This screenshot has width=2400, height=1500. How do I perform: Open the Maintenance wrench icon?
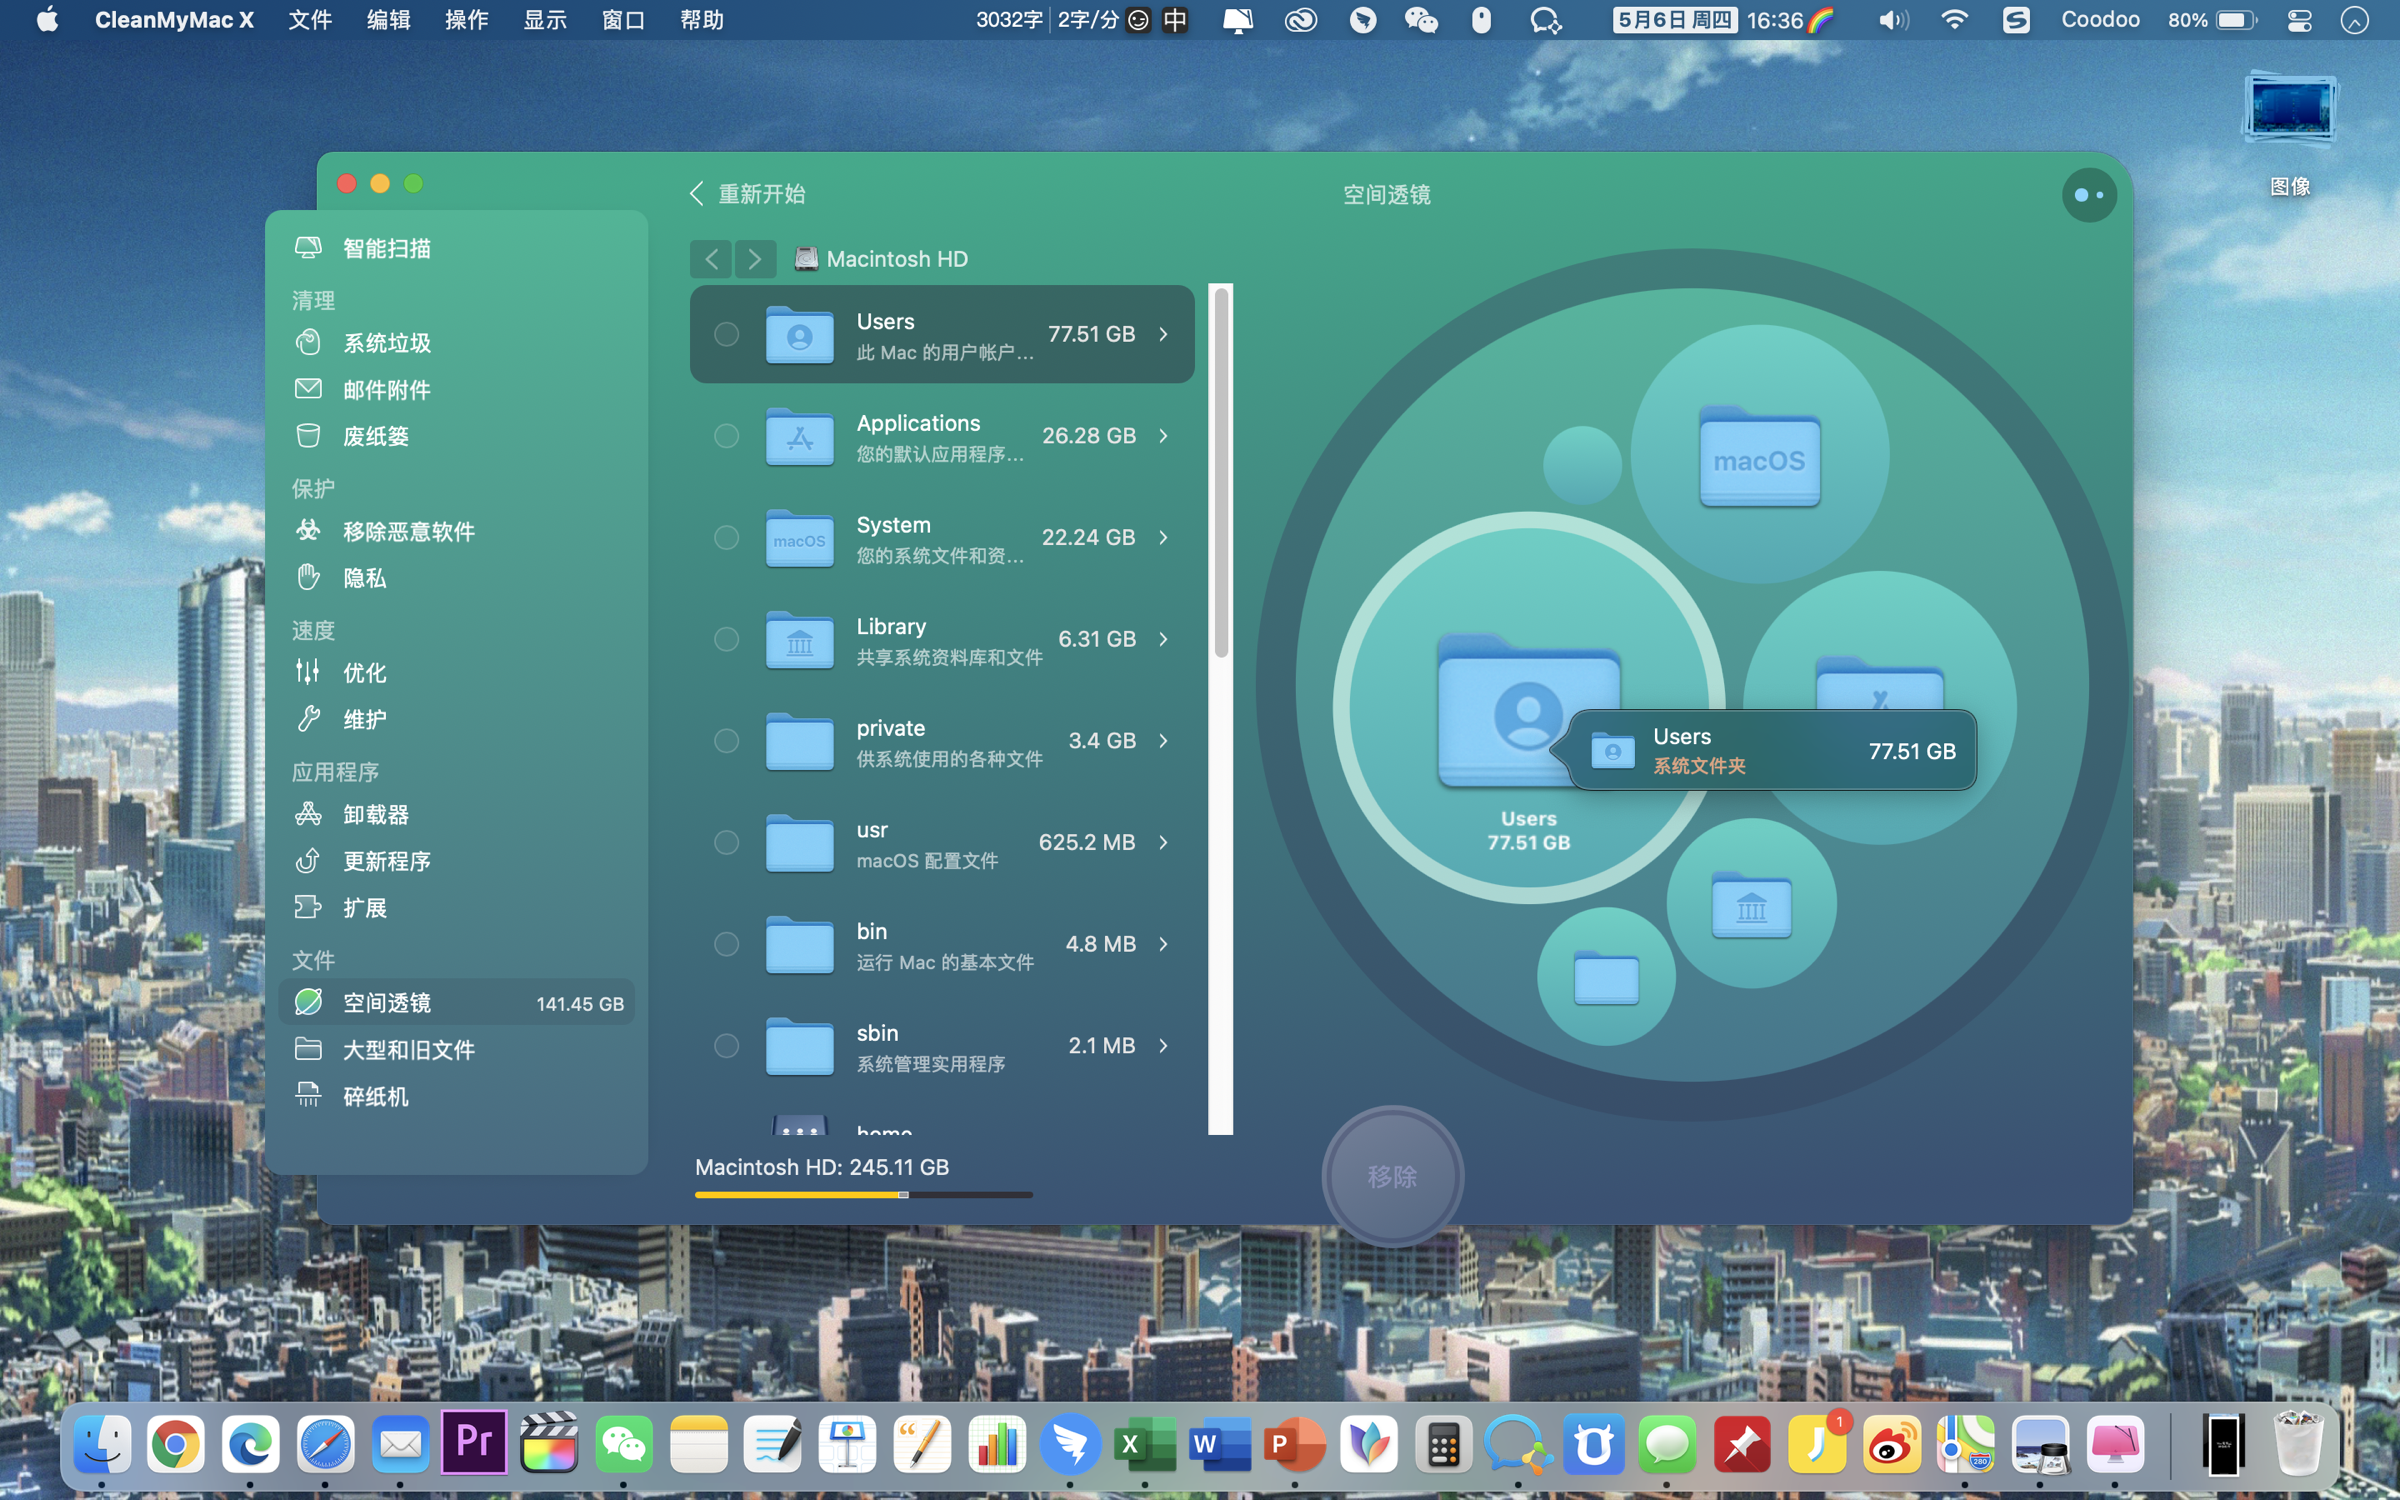coord(308,719)
